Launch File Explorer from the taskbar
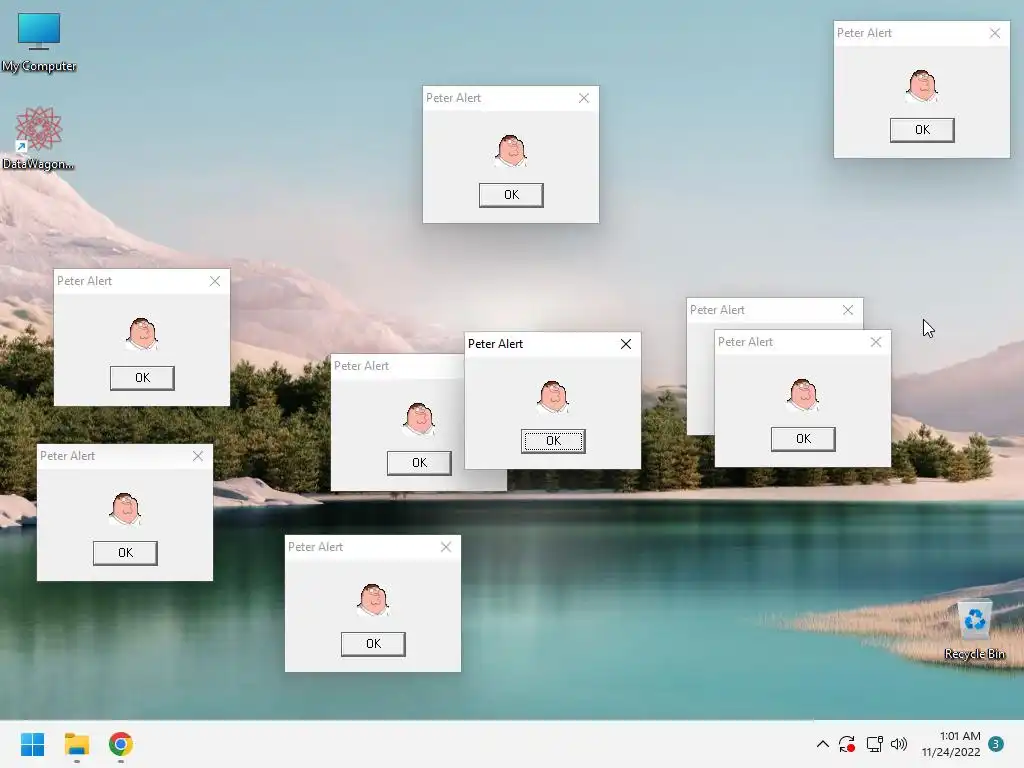1024x768 pixels. (76, 744)
